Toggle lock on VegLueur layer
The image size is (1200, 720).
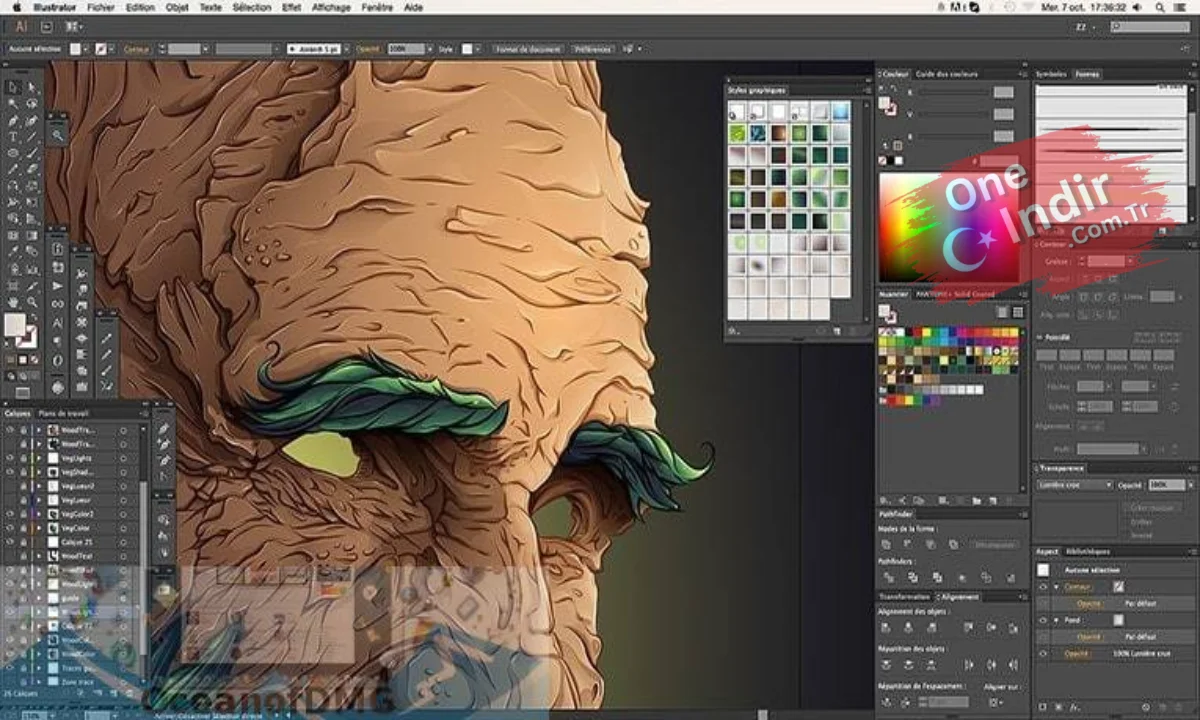coord(23,499)
